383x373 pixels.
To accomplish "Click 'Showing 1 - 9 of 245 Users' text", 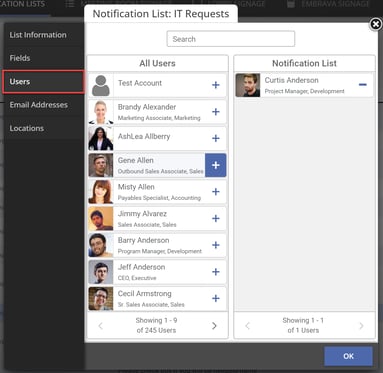I will (156, 325).
